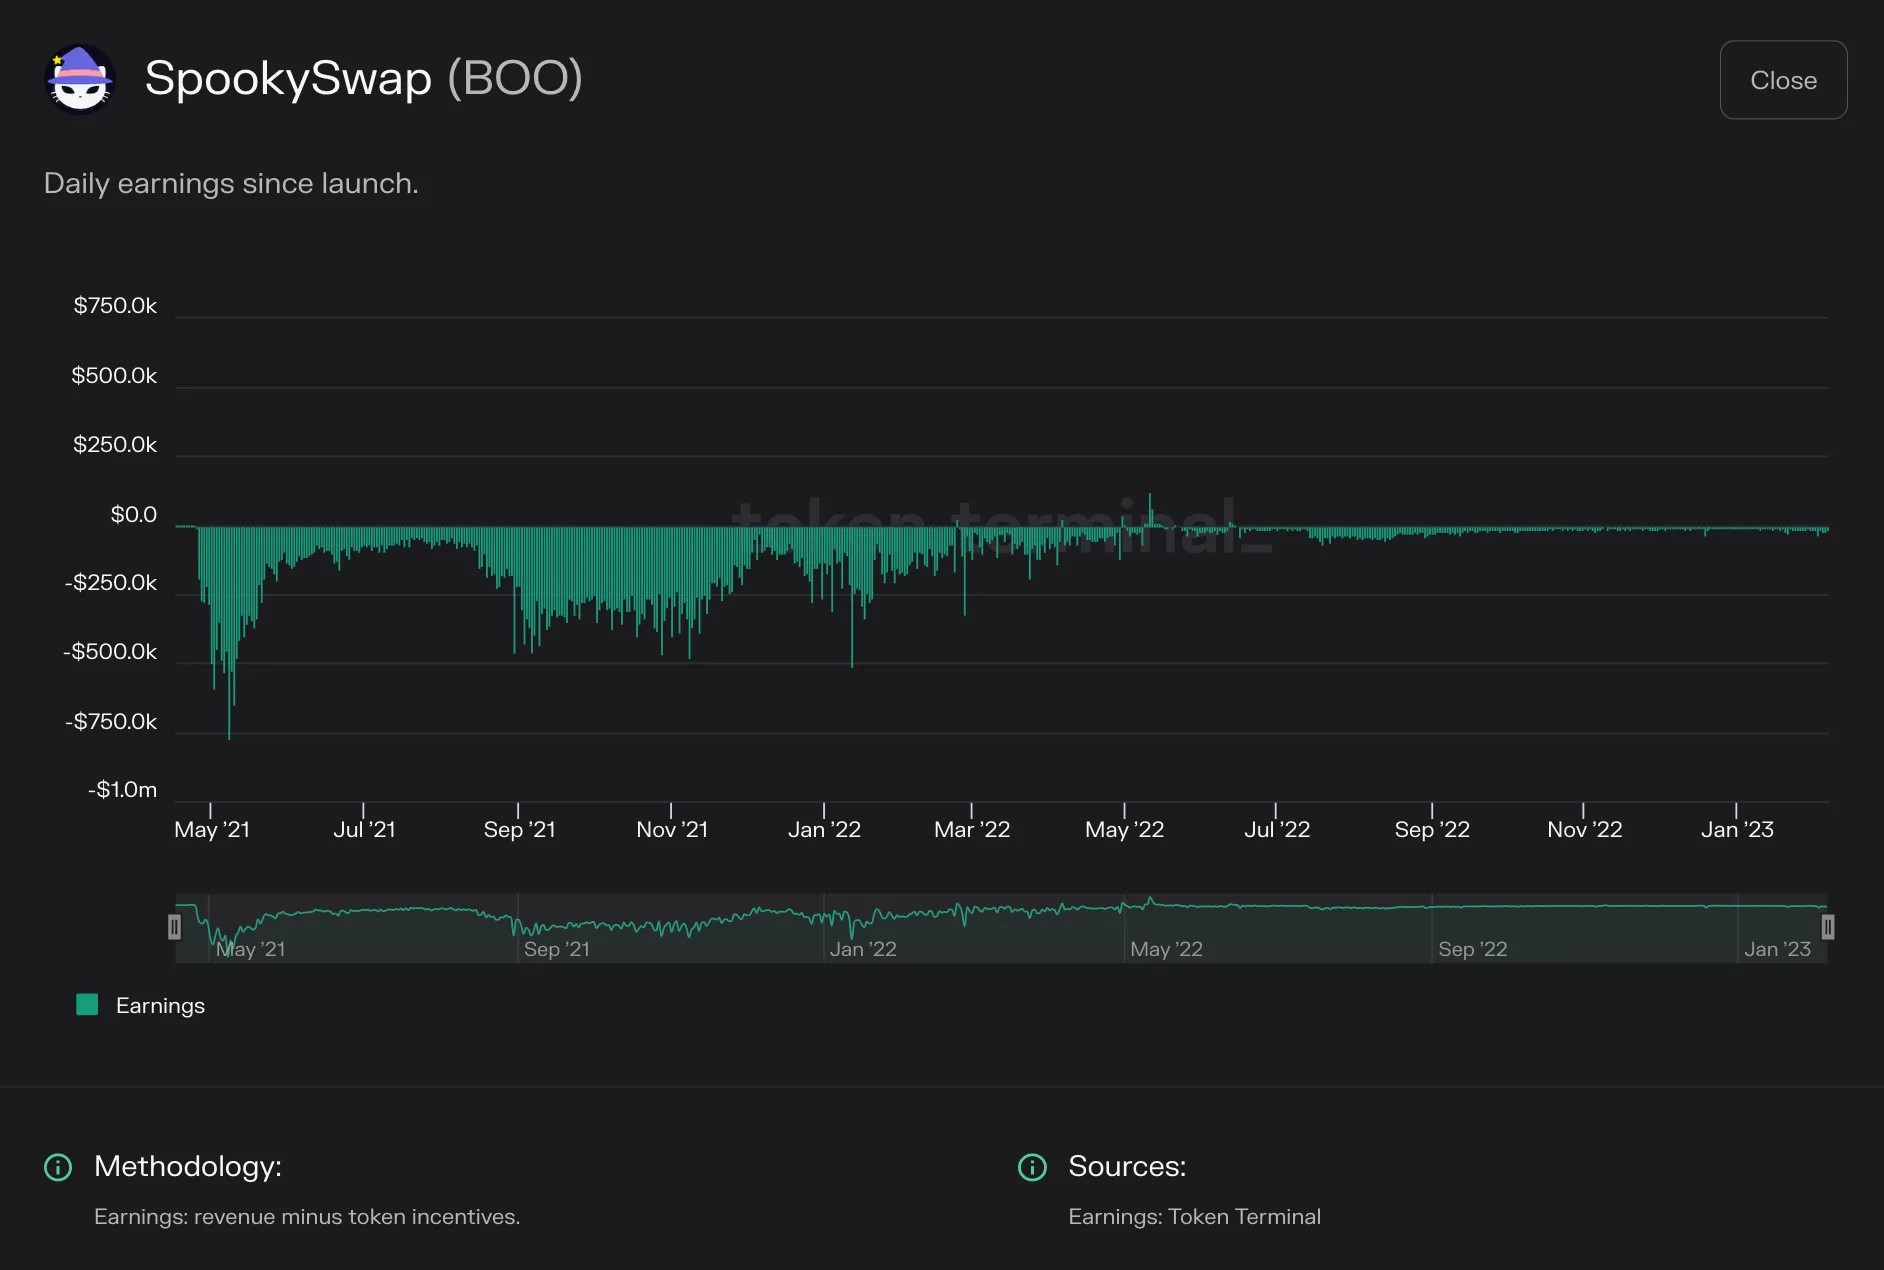
Task: Click the -$750.0k y-axis label
Action: pyautogui.click(x=111, y=722)
